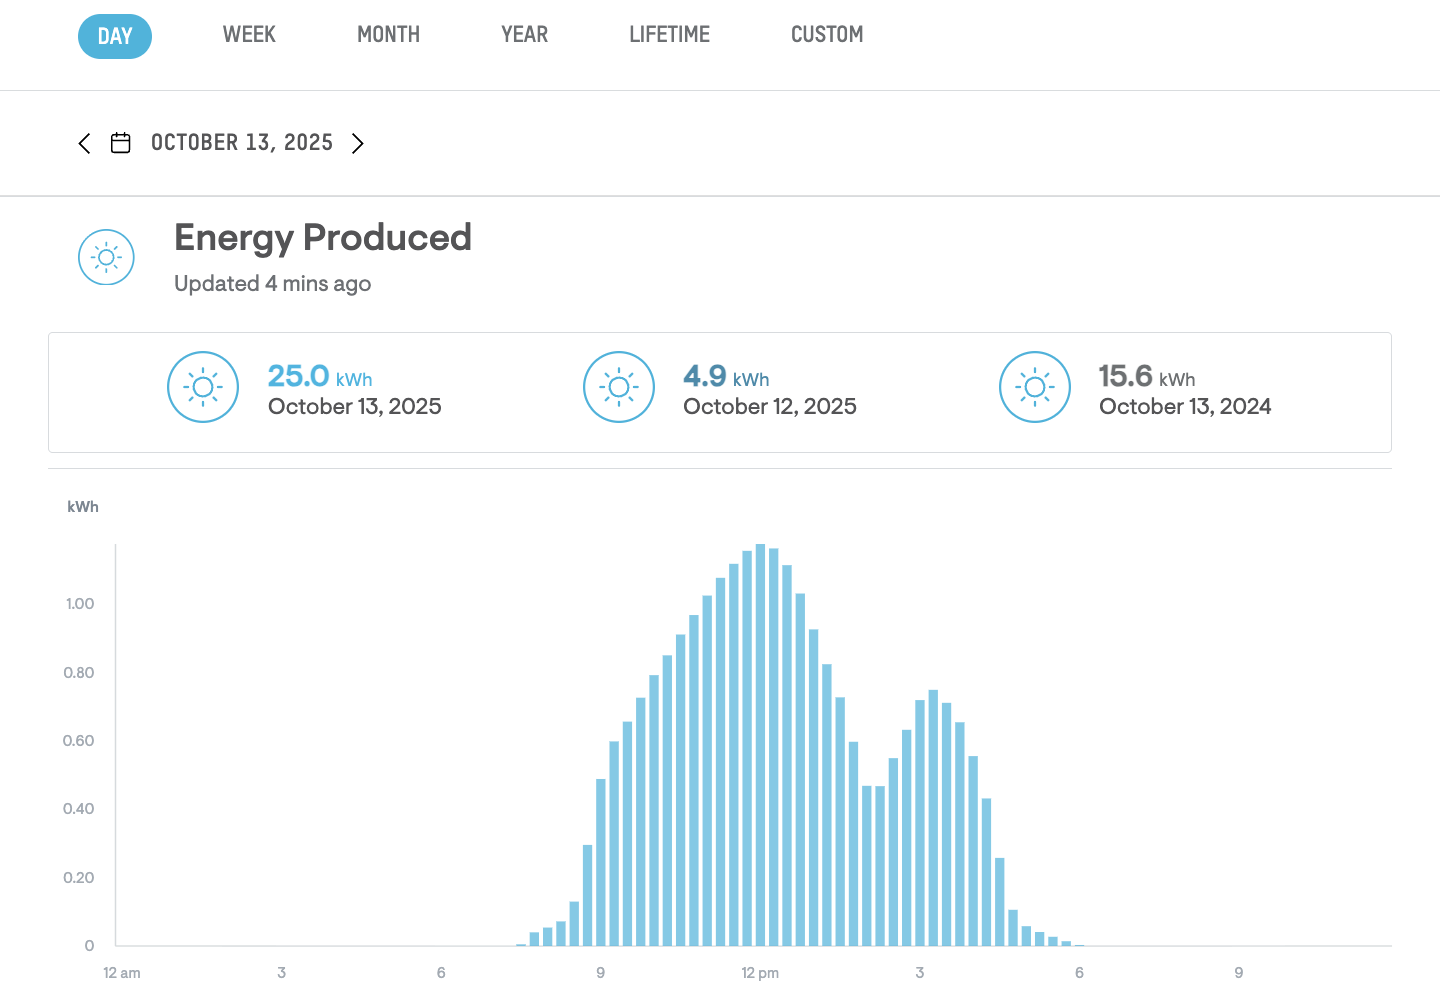Select the DAY view tab
1440x1000 pixels.
point(115,37)
